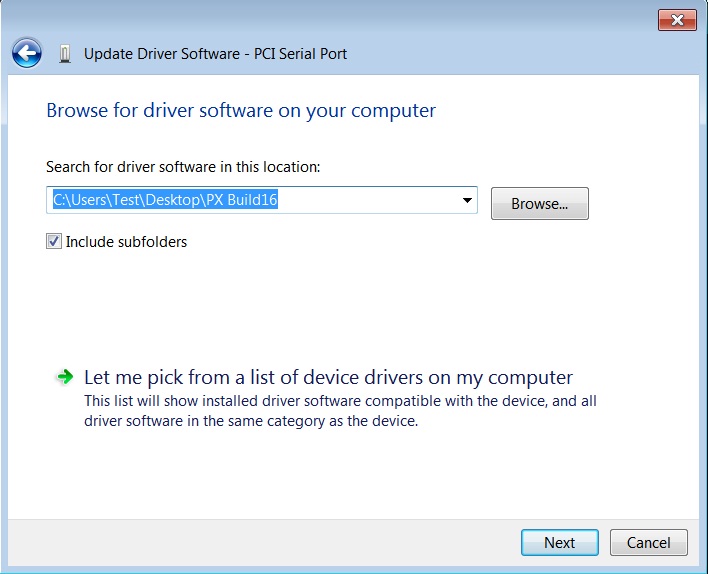Expand the driver location dropdown arrow

[467, 200]
